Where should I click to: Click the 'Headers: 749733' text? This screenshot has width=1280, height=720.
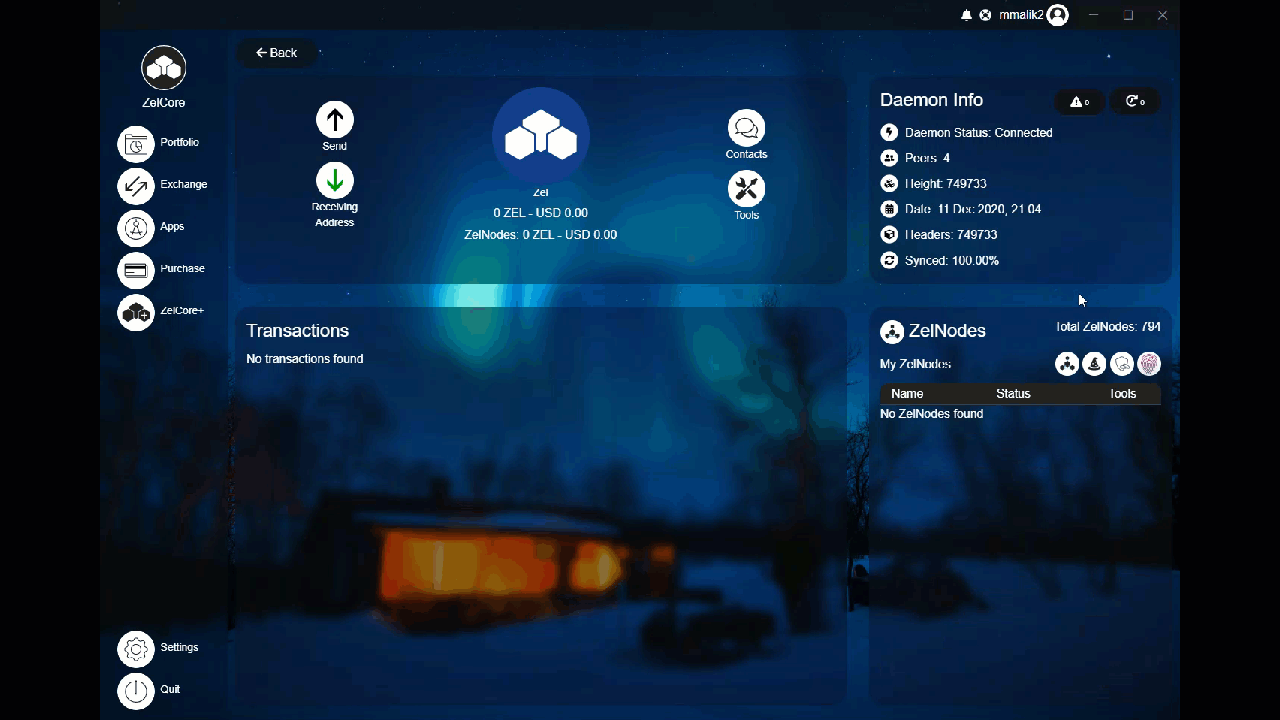[x=951, y=235]
